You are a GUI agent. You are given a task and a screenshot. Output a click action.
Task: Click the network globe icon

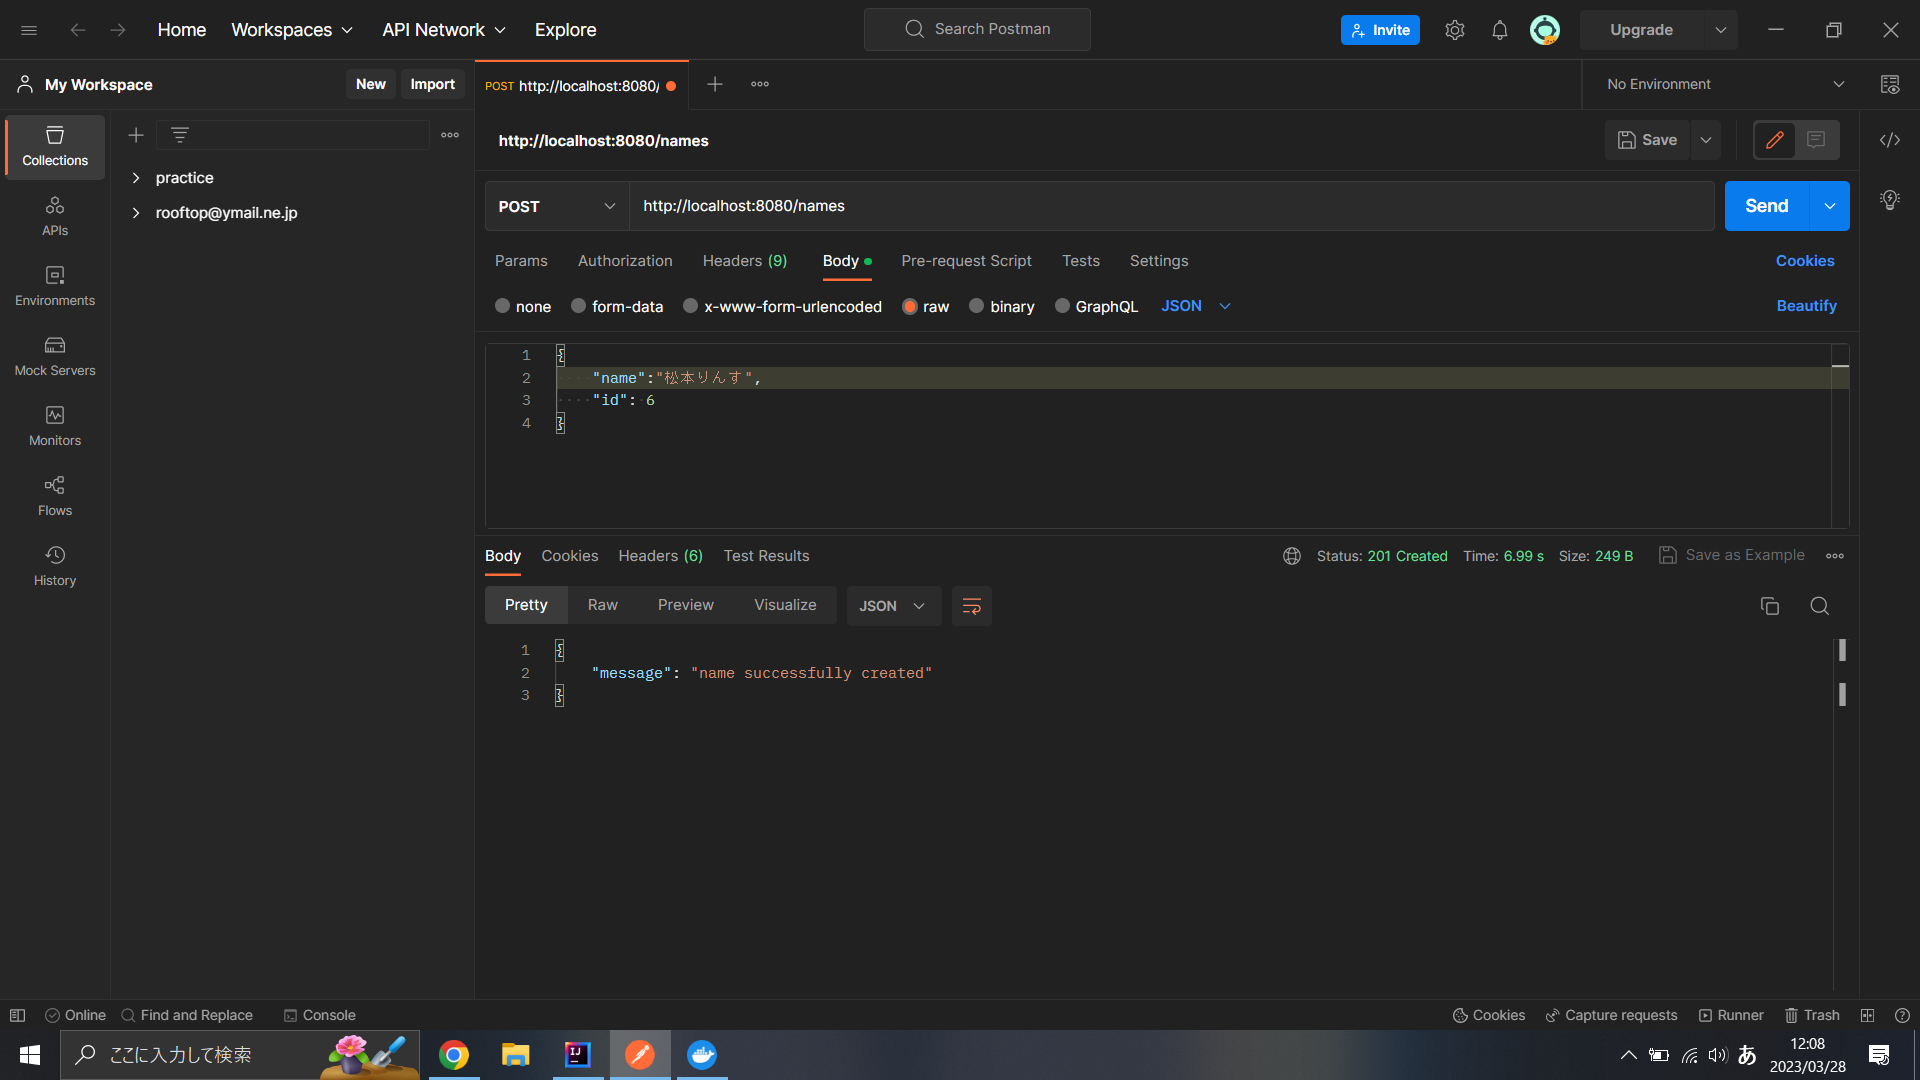(x=1292, y=556)
